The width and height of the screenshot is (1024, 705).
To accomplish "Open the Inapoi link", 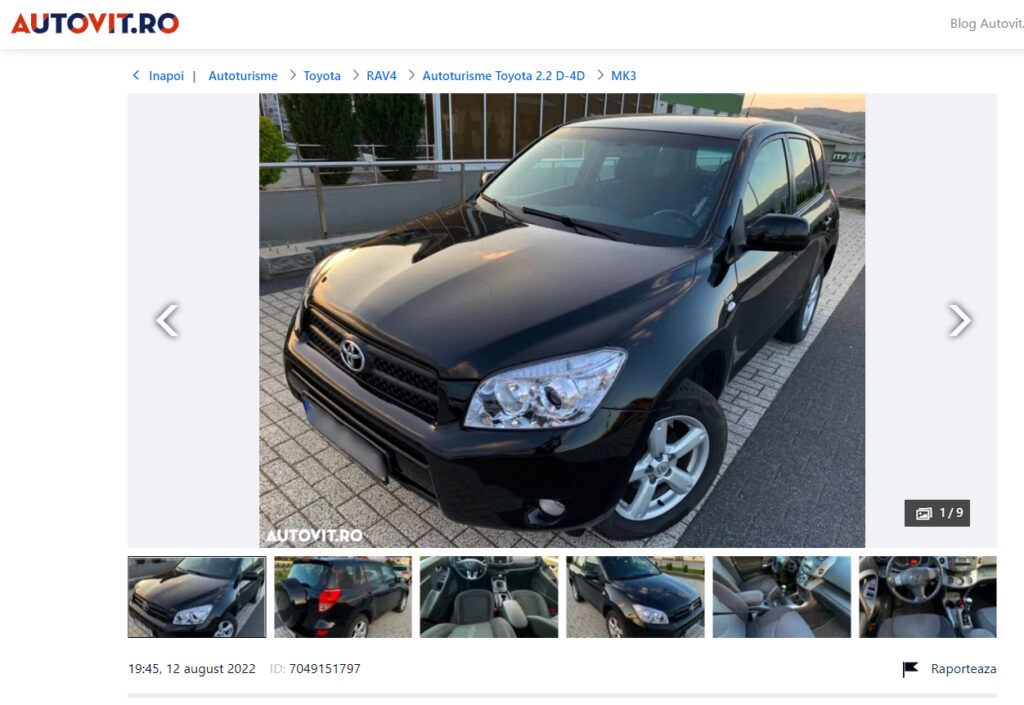I will tap(166, 76).
